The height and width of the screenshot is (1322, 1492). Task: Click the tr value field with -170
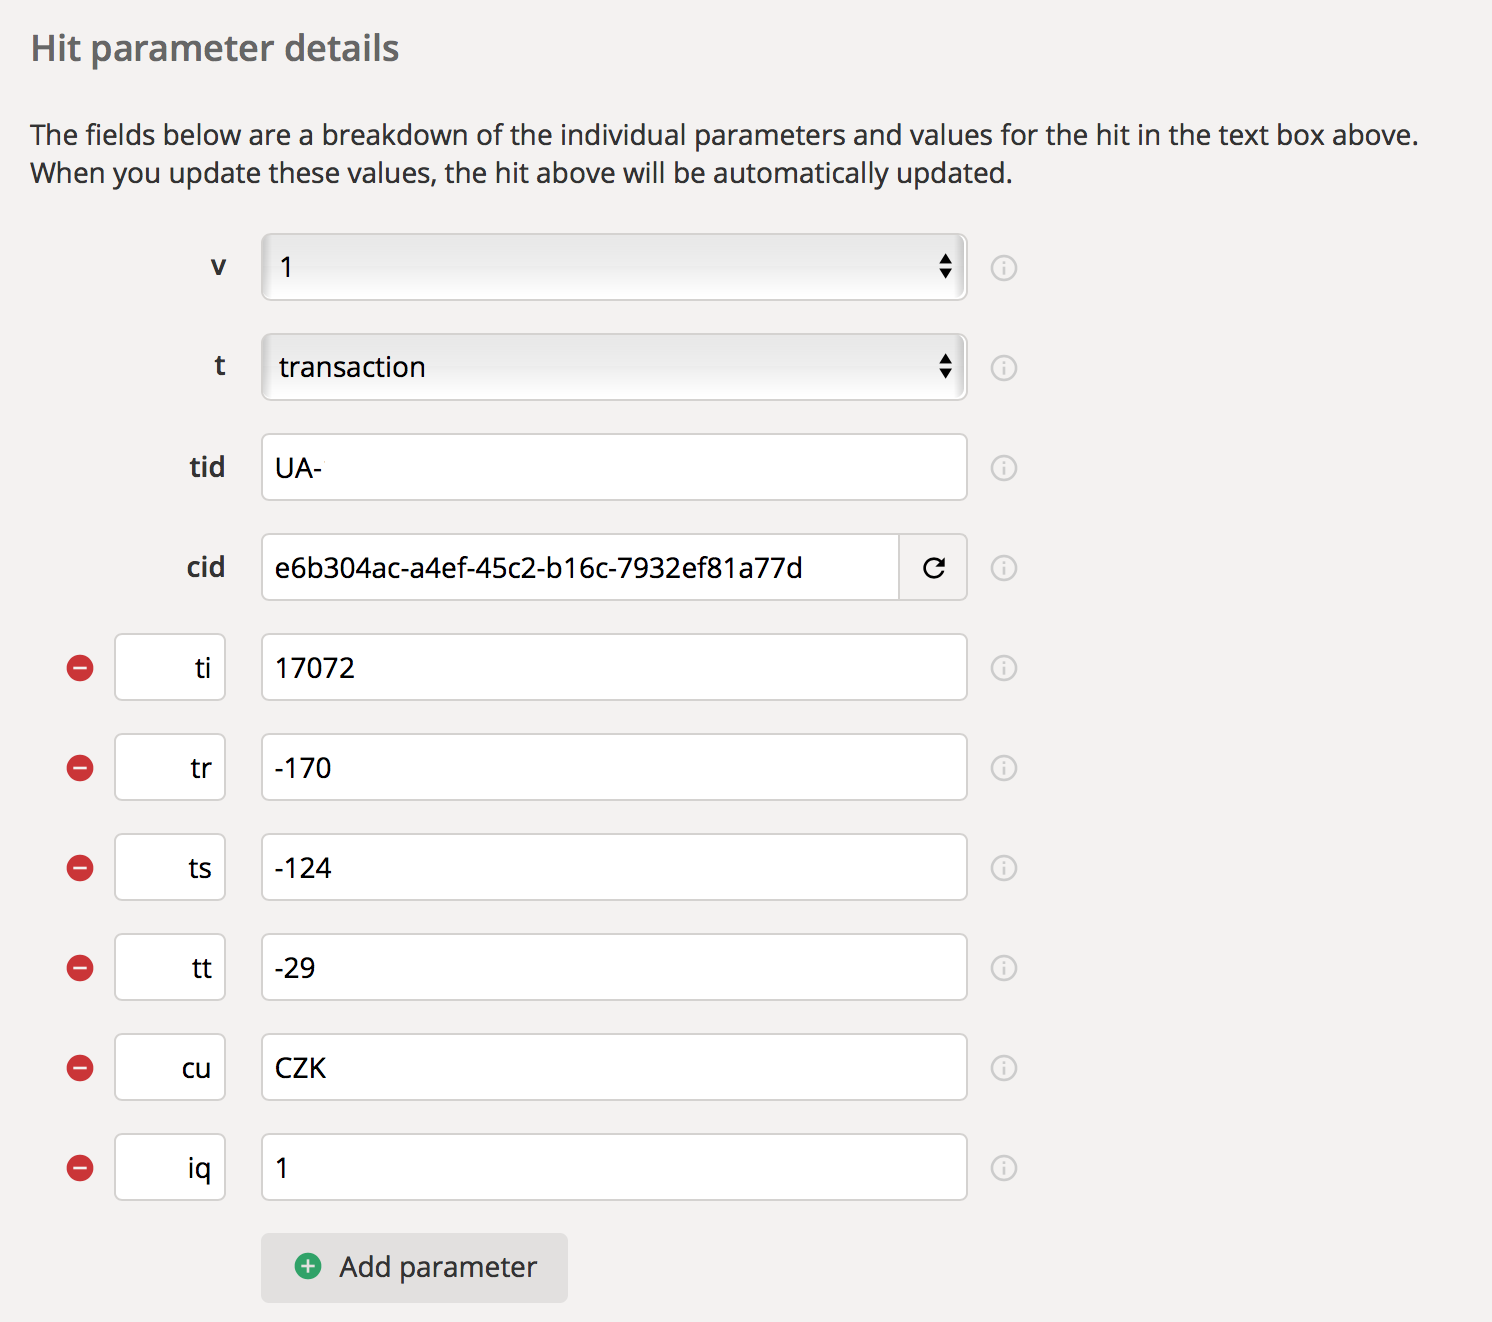(613, 767)
